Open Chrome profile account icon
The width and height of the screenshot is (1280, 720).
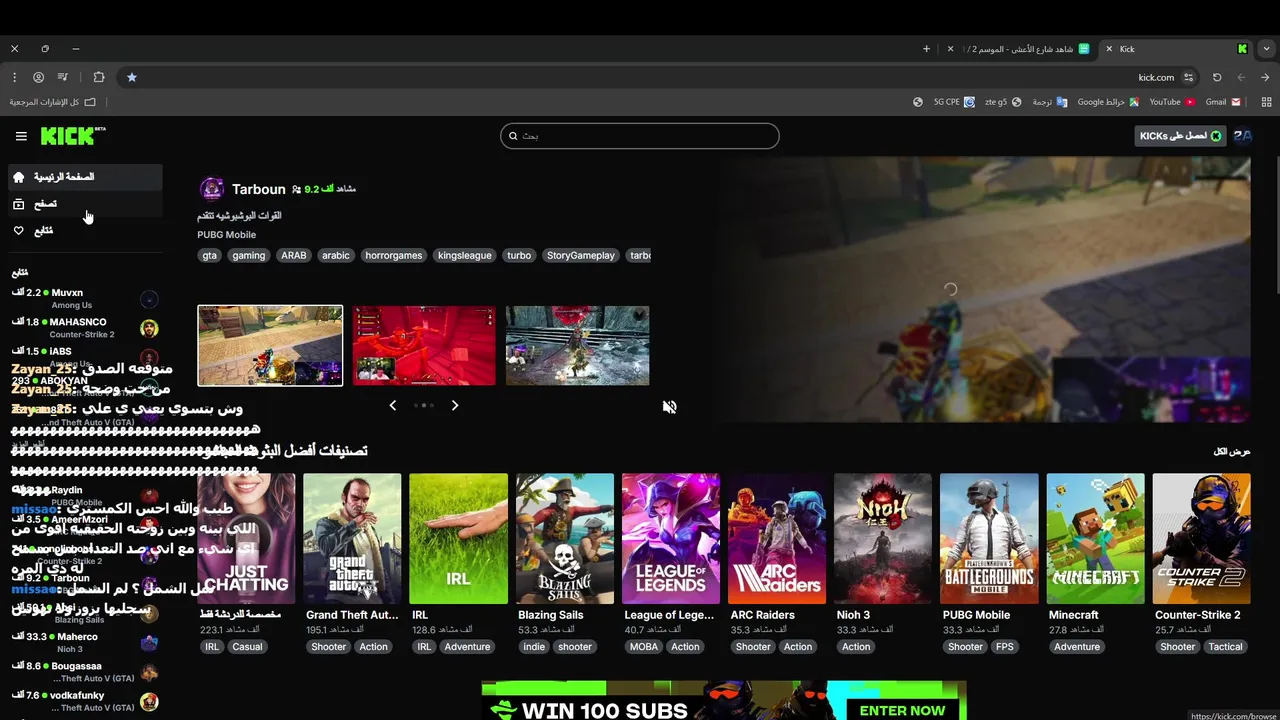[38, 77]
